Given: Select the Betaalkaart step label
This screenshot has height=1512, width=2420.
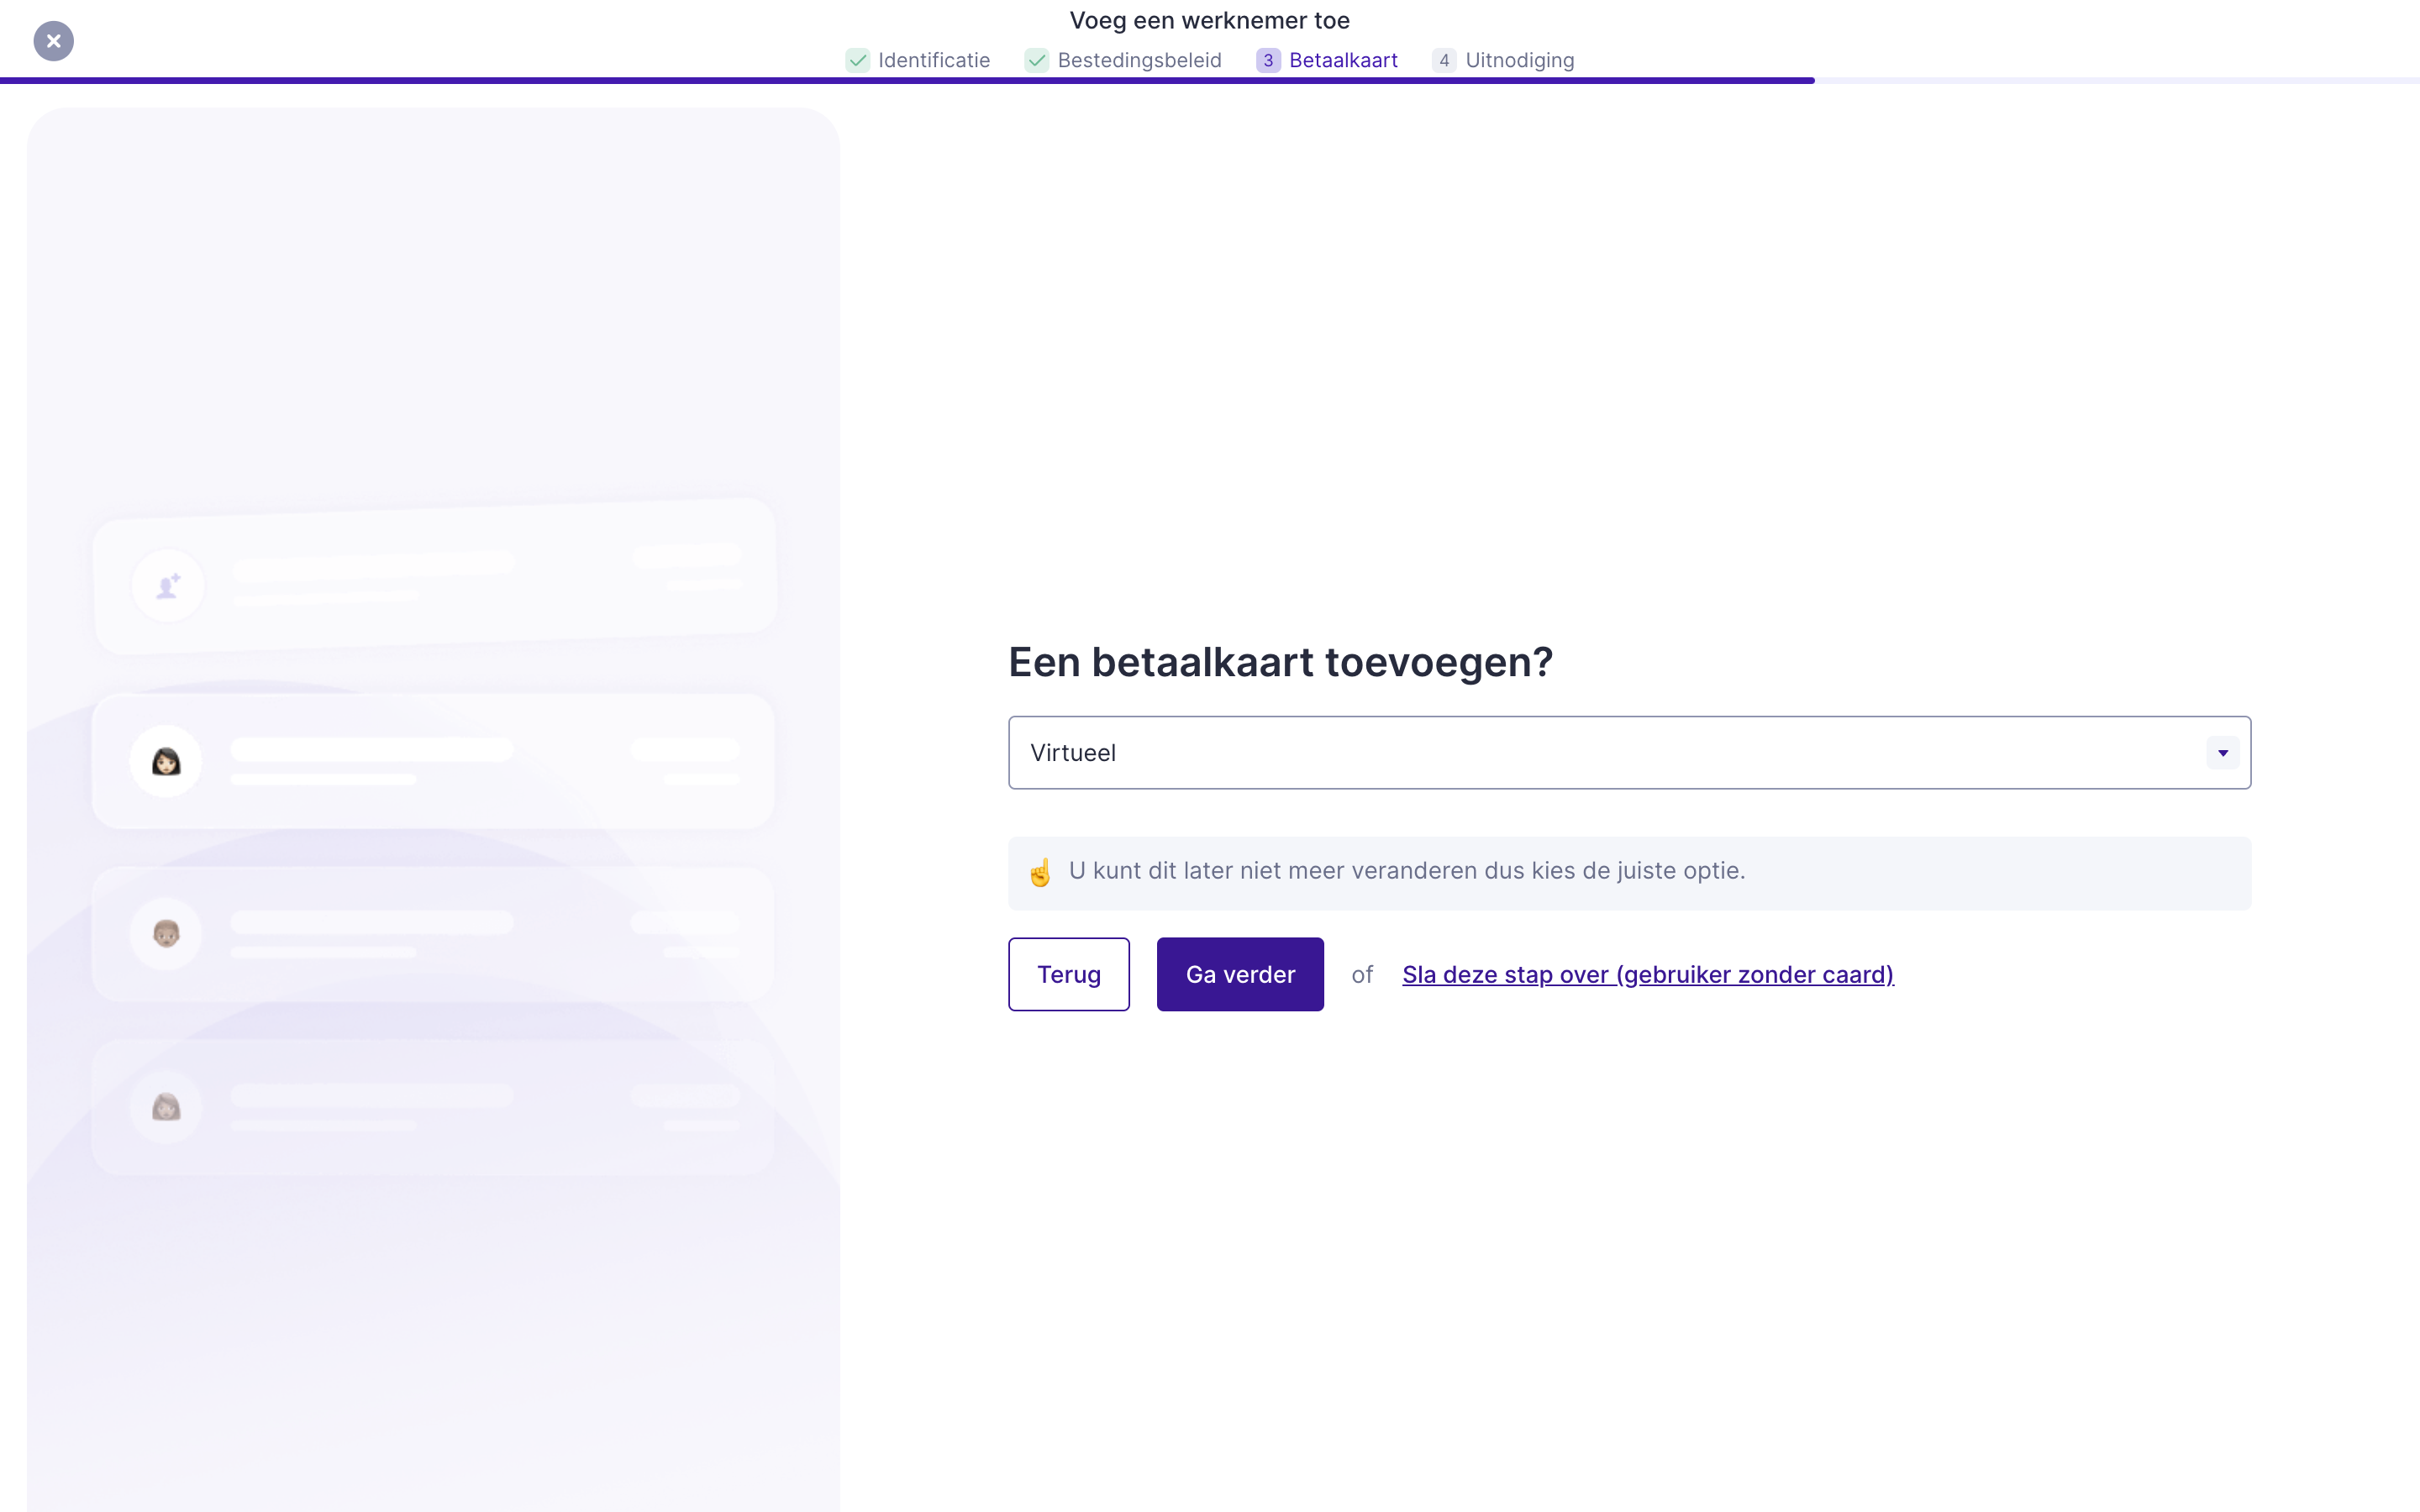Looking at the screenshot, I should 1343,60.
